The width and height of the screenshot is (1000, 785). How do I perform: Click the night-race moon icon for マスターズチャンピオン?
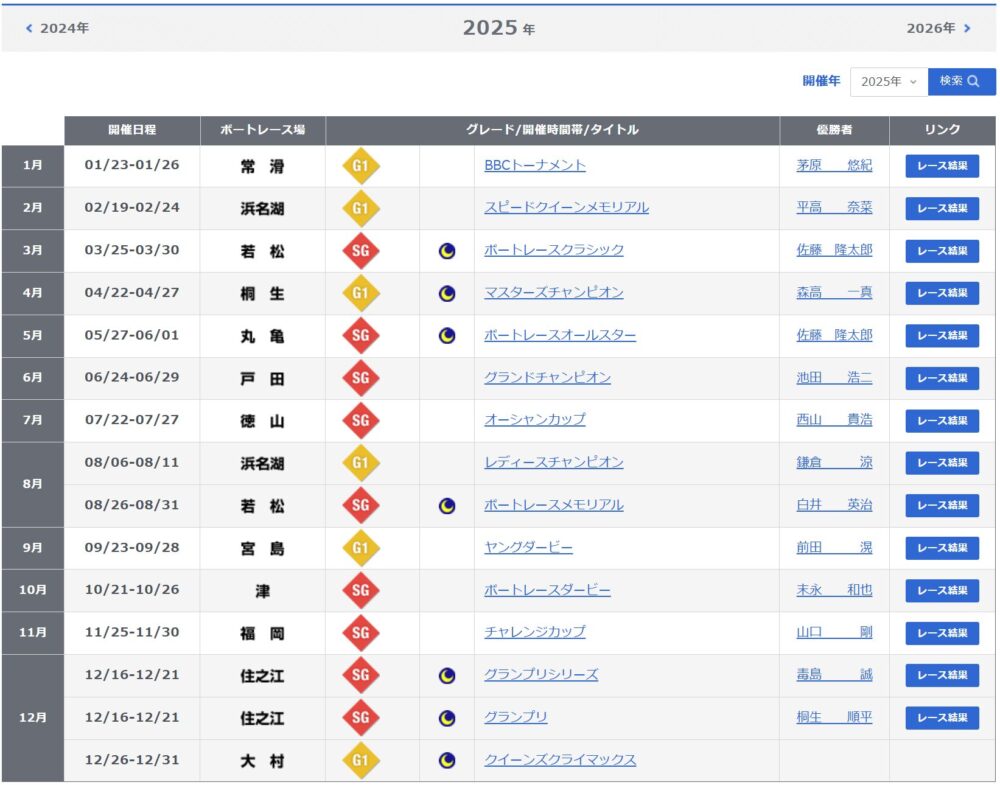click(447, 293)
